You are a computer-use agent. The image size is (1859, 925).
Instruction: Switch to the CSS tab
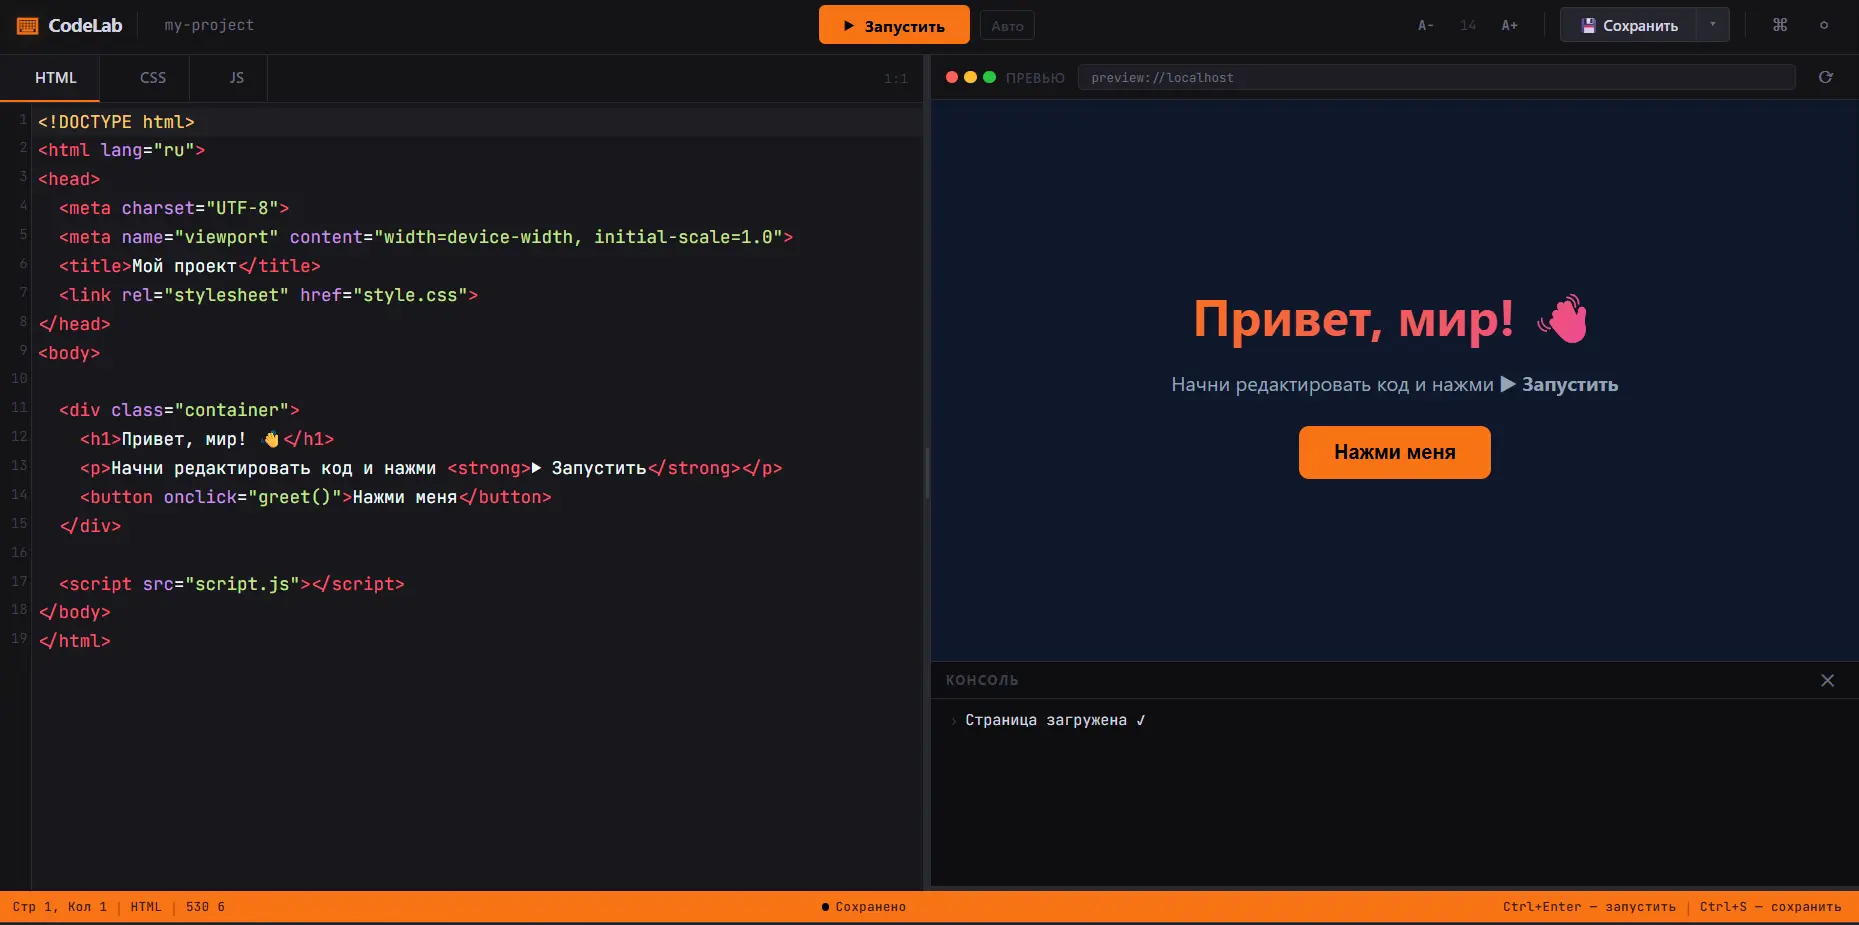[x=153, y=77]
